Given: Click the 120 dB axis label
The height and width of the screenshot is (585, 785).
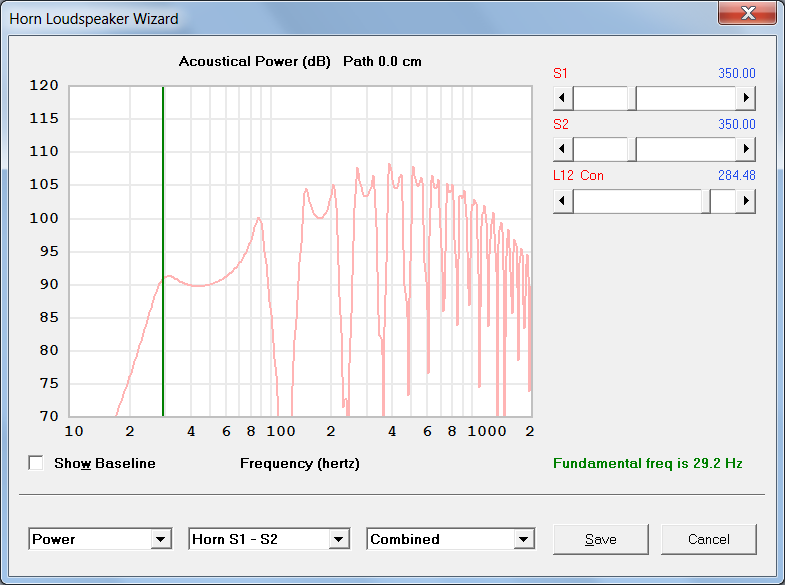Looking at the screenshot, I should click(x=44, y=86).
